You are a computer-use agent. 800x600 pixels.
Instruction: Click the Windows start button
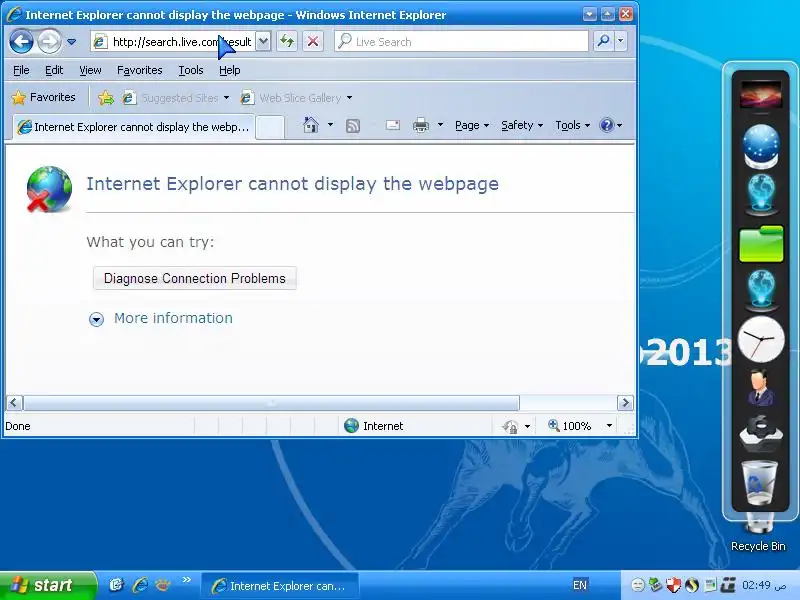[x=47, y=585]
